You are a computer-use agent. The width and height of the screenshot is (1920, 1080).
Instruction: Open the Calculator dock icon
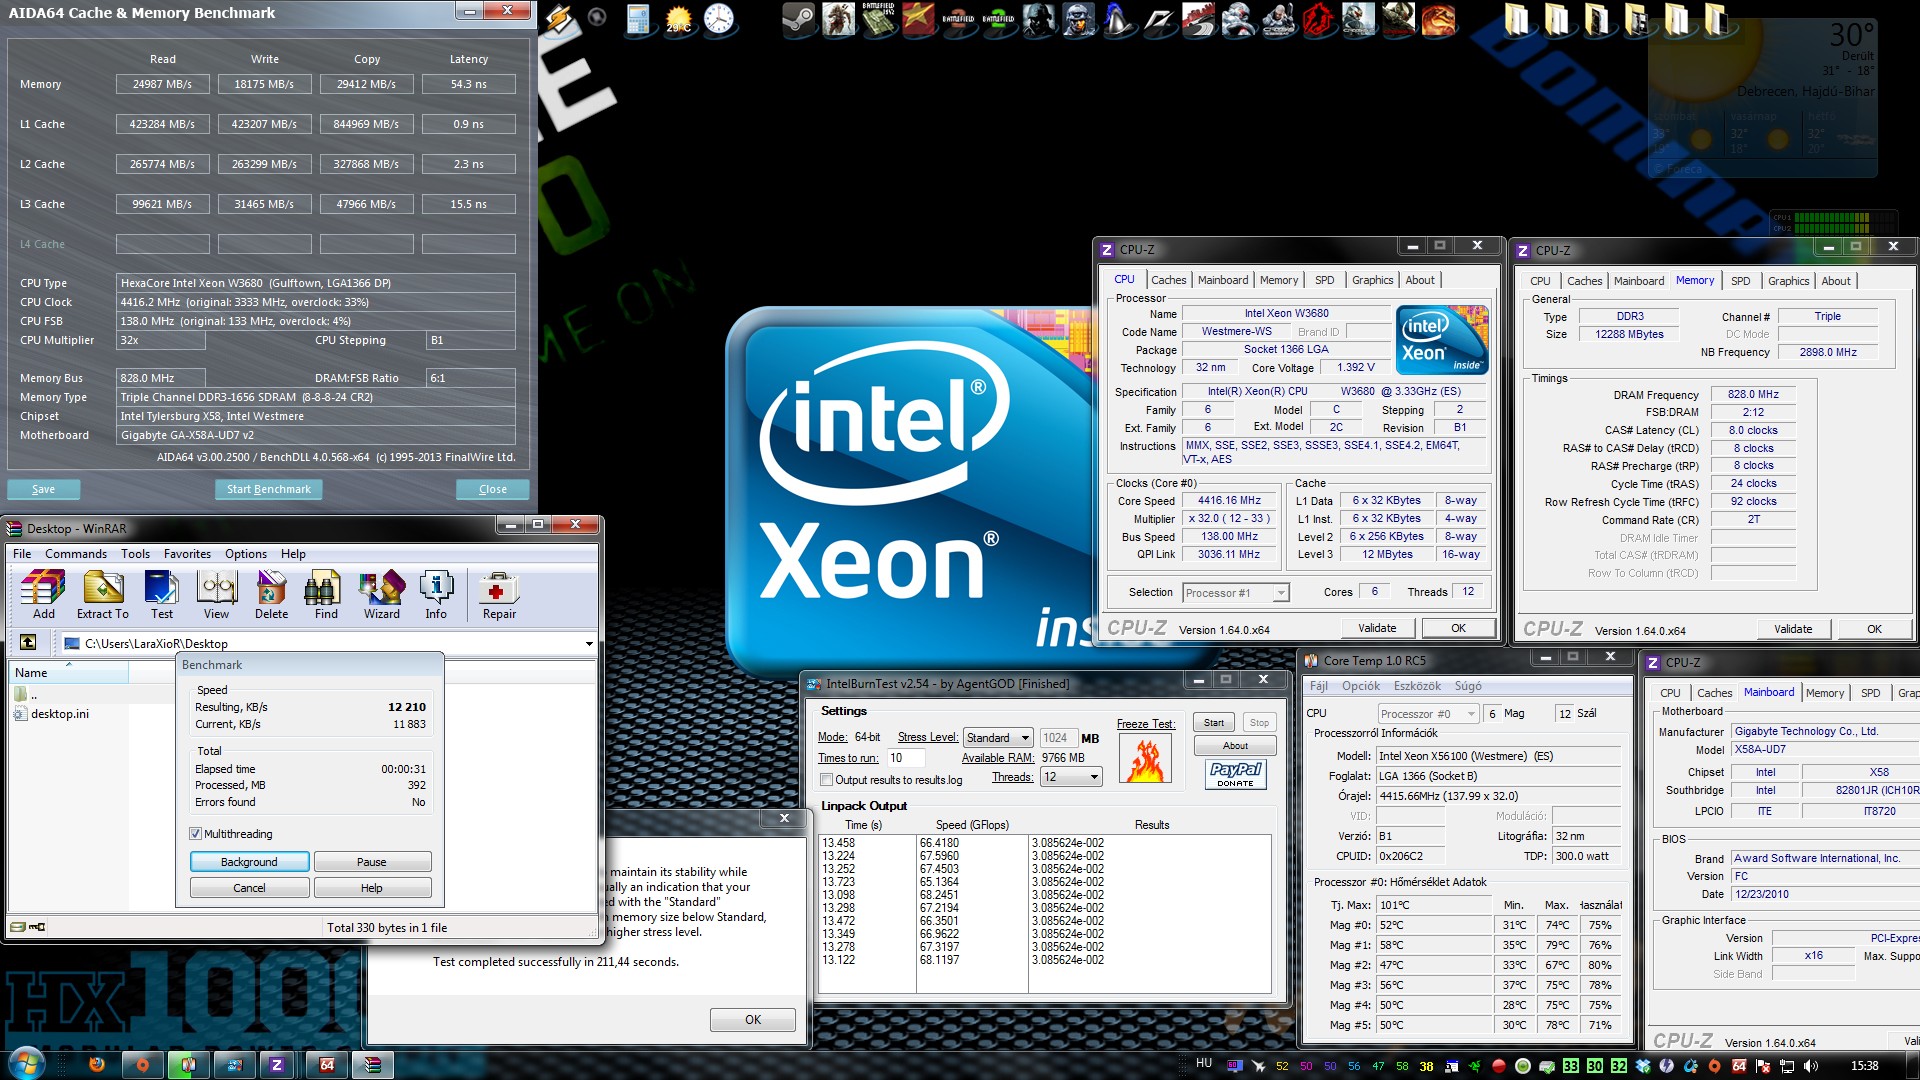[638, 20]
